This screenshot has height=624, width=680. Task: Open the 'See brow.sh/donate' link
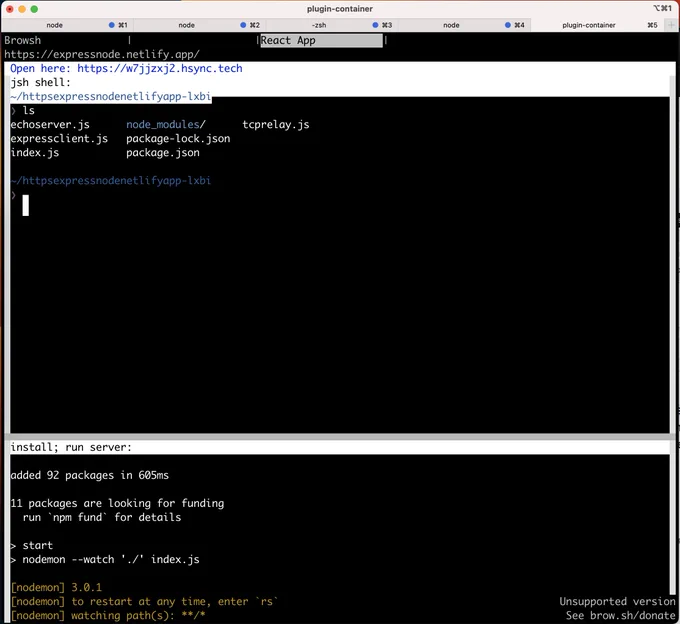(x=620, y=616)
